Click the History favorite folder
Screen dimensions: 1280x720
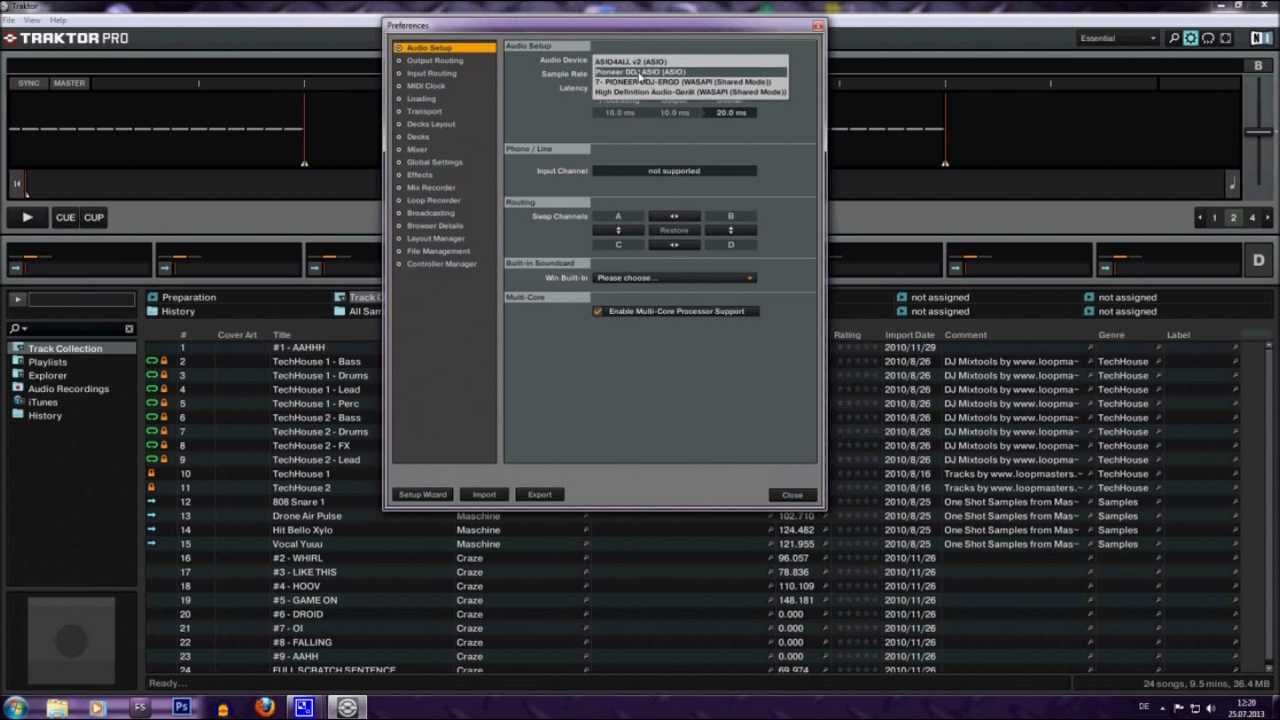(178, 311)
